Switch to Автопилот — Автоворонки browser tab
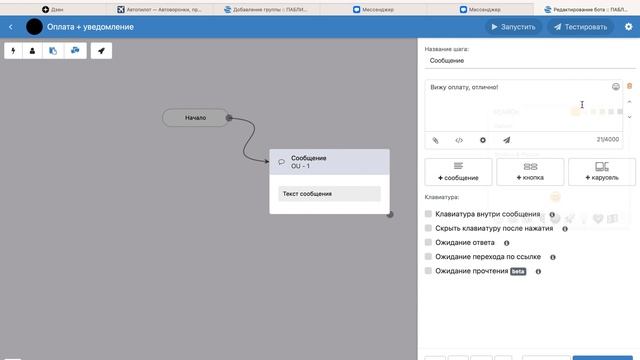 160,9
